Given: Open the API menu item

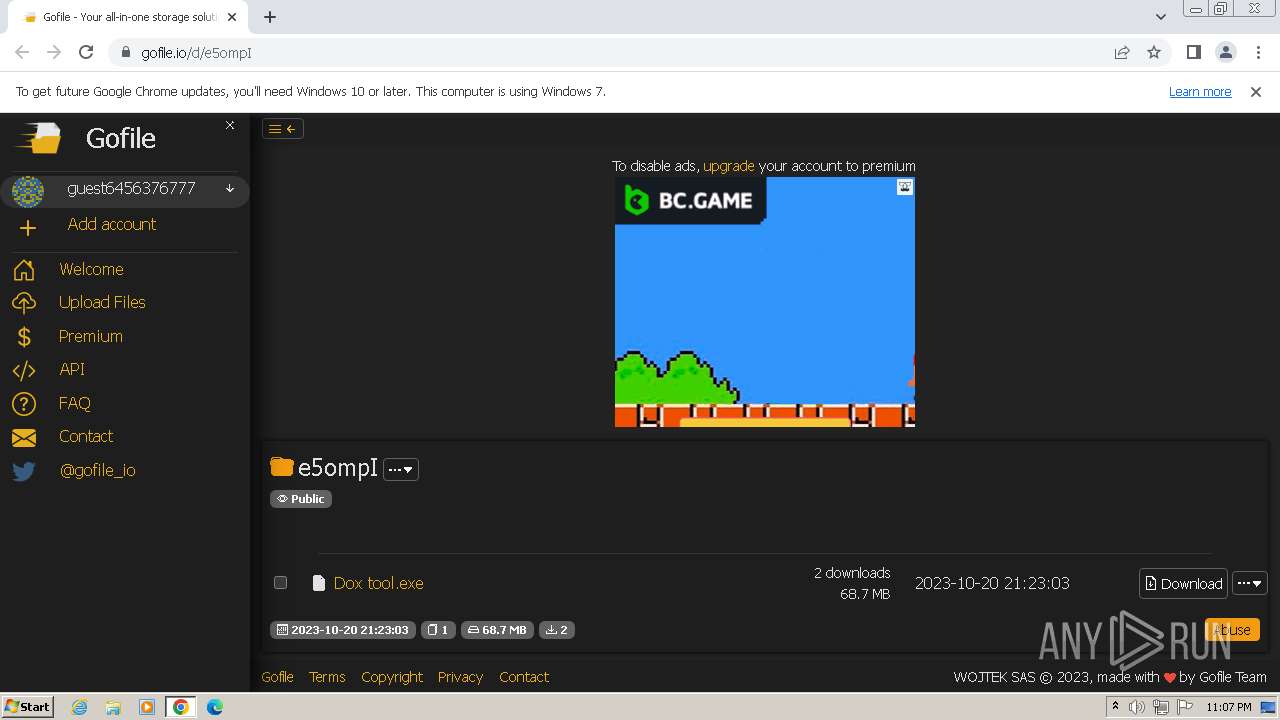Looking at the screenshot, I should coord(72,369).
